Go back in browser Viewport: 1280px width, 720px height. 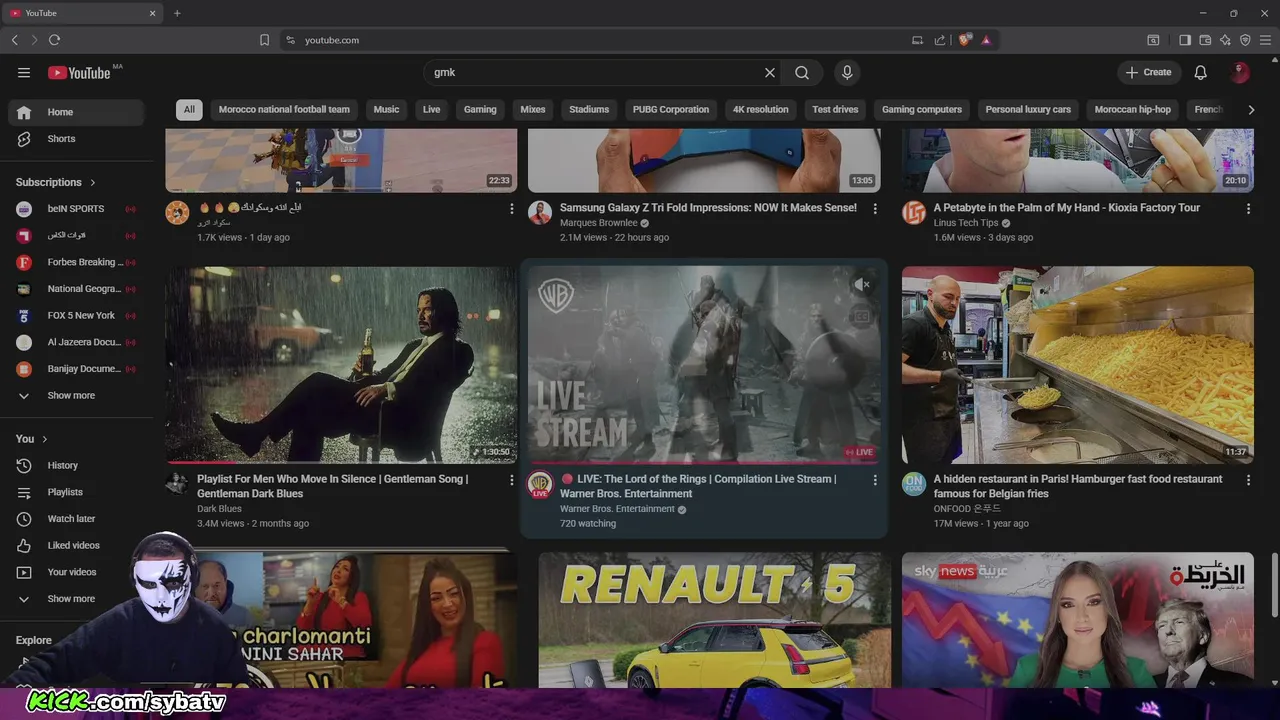(14, 40)
